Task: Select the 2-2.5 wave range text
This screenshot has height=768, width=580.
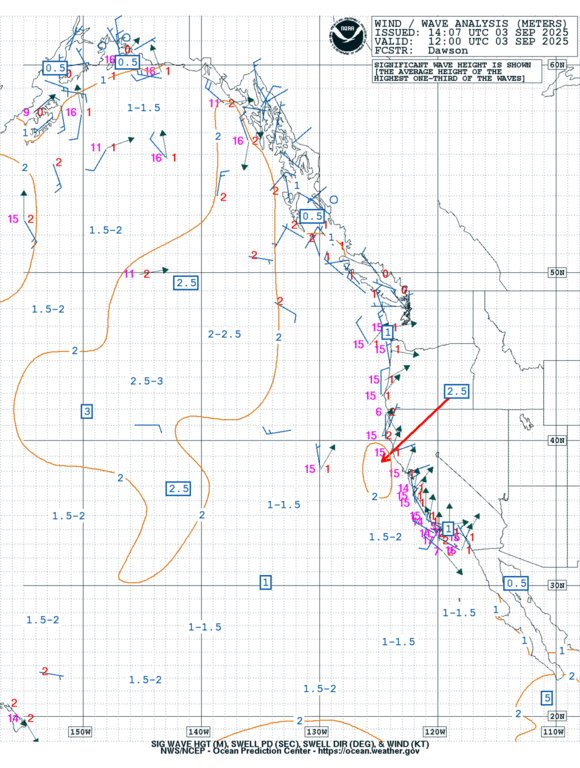Action: click(224, 334)
